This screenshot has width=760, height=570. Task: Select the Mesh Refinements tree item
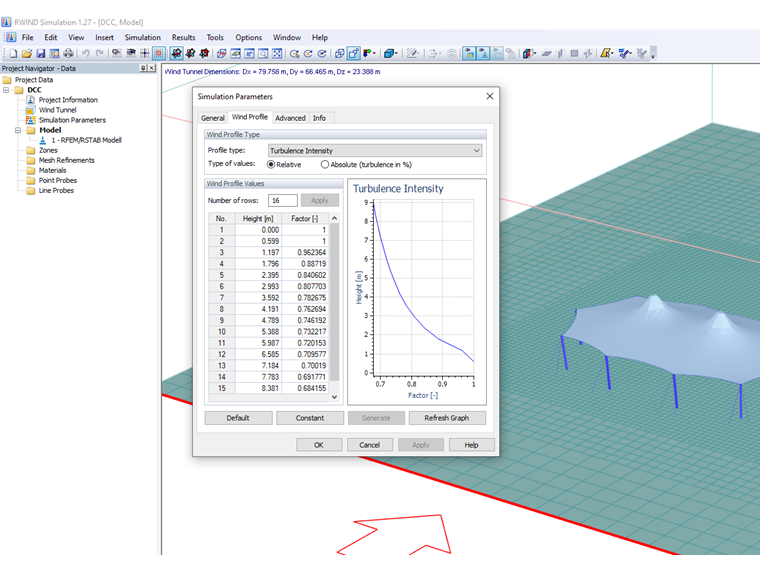pyautogui.click(x=67, y=160)
